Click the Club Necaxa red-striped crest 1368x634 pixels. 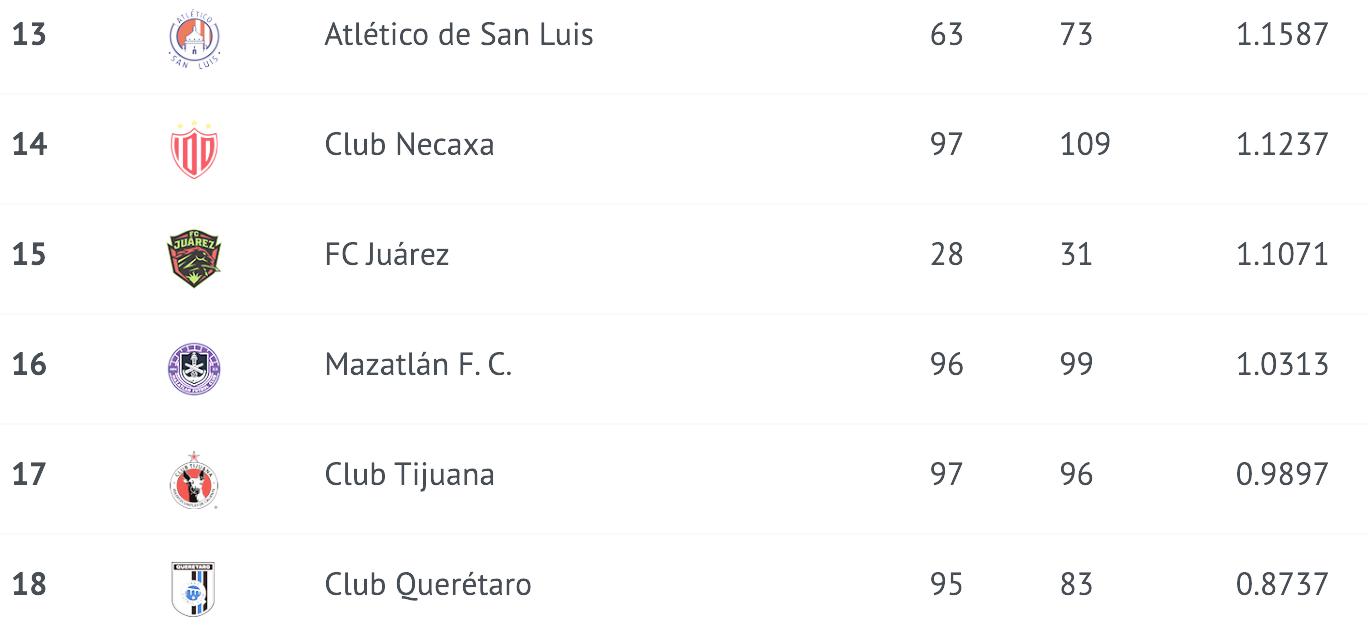point(194,149)
